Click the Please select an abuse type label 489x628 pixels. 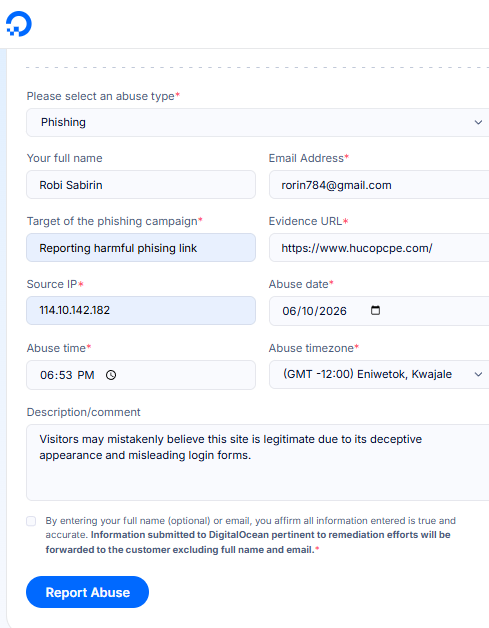[x=101, y=96]
